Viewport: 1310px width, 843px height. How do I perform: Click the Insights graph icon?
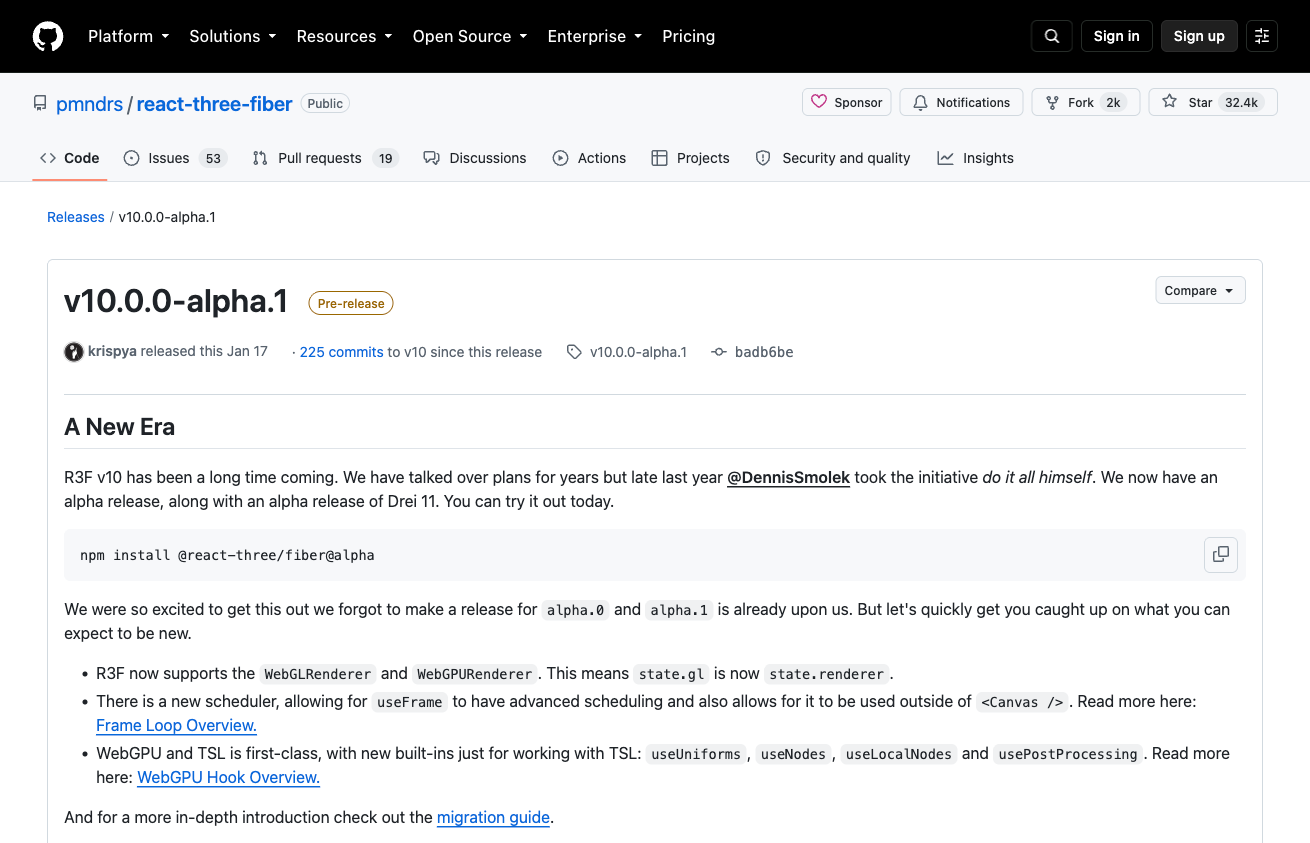pos(945,158)
